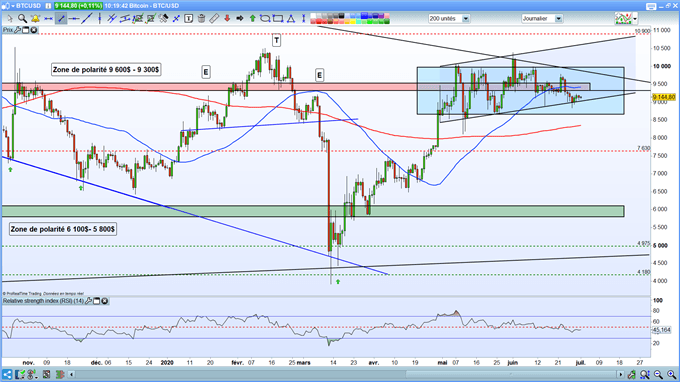Select the 'Zone de polarité 9 600$ - 9 300$' label
Screen dimensions: 680x382
tap(106, 69)
